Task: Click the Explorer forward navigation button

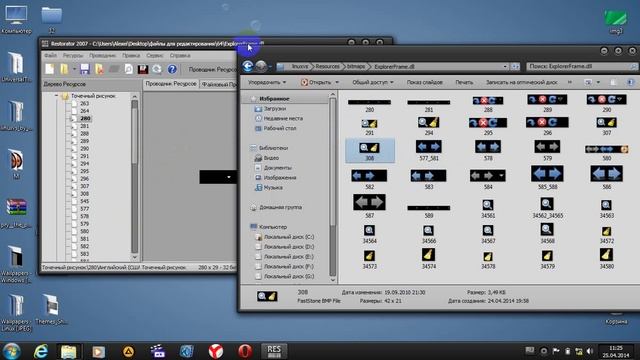Action: click(x=261, y=66)
